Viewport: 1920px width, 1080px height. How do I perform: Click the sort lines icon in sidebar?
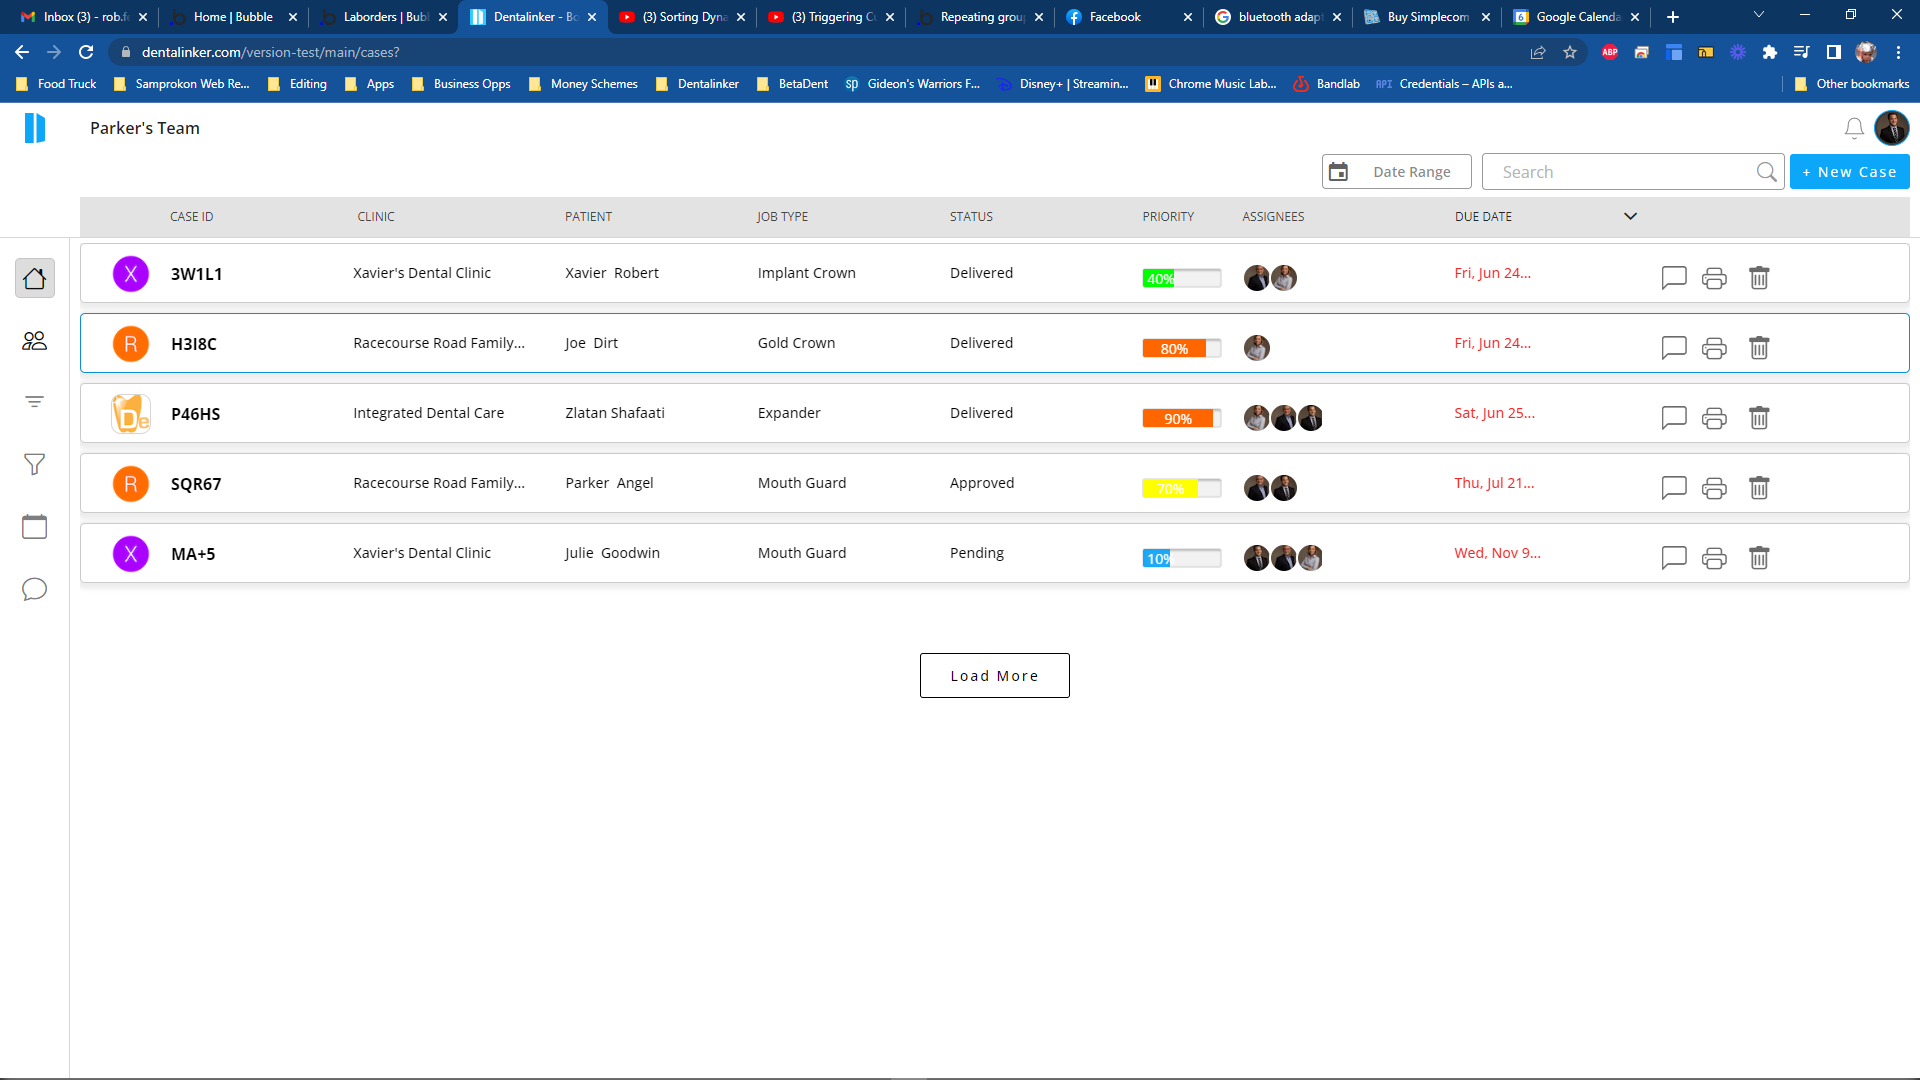point(34,402)
